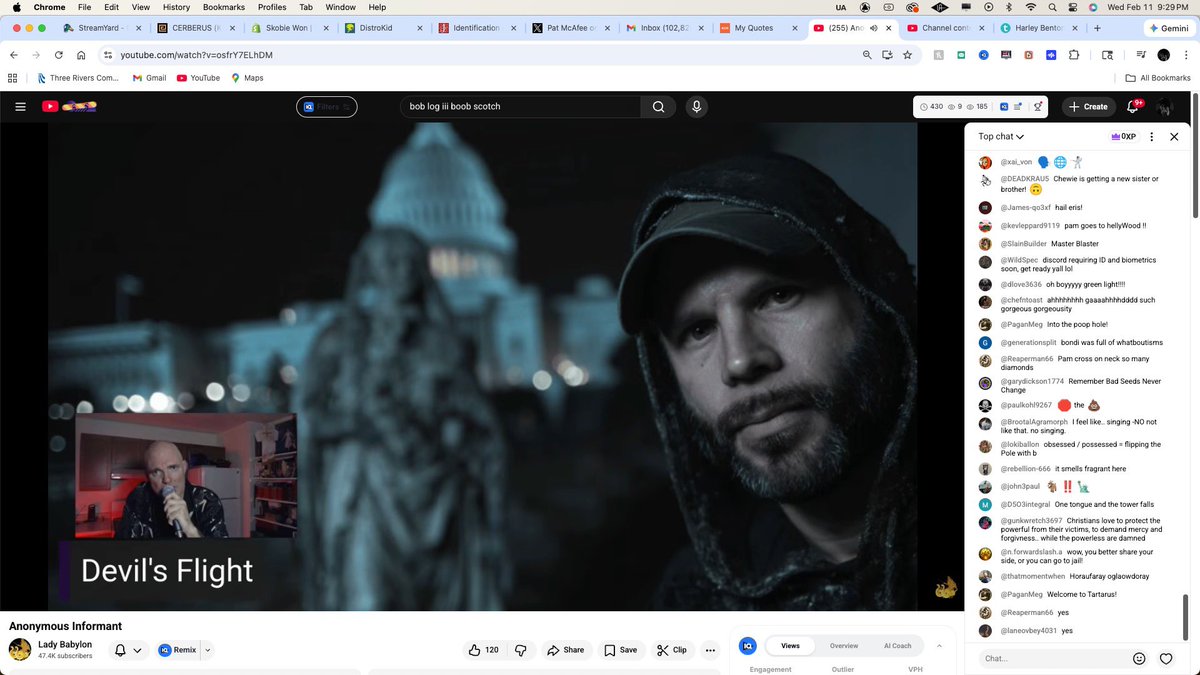Screen dimensions: 1200x675
Task: Open emoji picker in chat box
Action: click(1139, 658)
